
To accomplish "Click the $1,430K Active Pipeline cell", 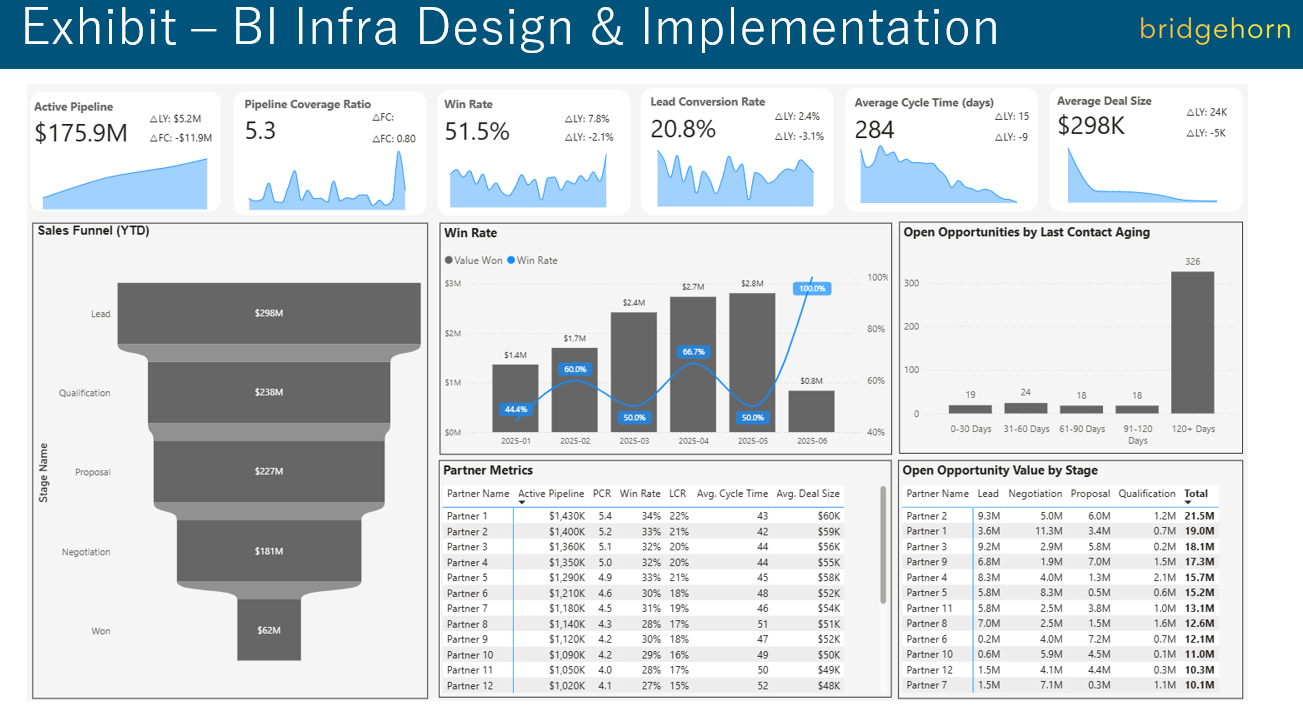I will [565, 516].
